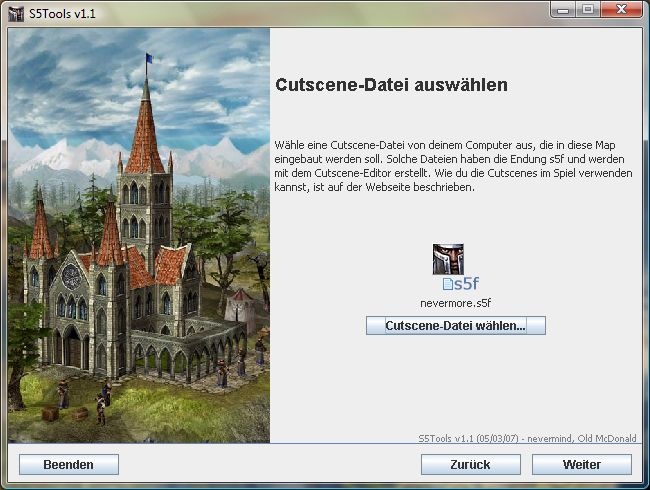Click the S5Tools app icon in title bar

(14, 11)
